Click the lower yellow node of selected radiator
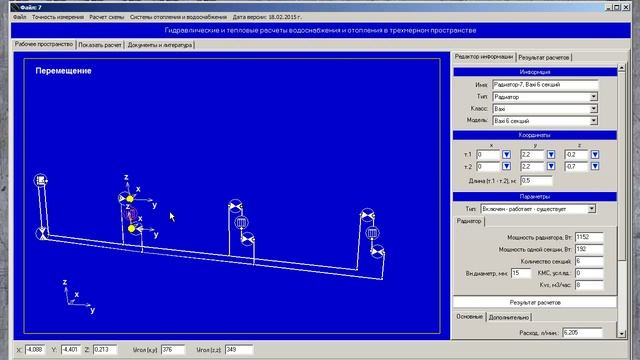 click(131, 229)
